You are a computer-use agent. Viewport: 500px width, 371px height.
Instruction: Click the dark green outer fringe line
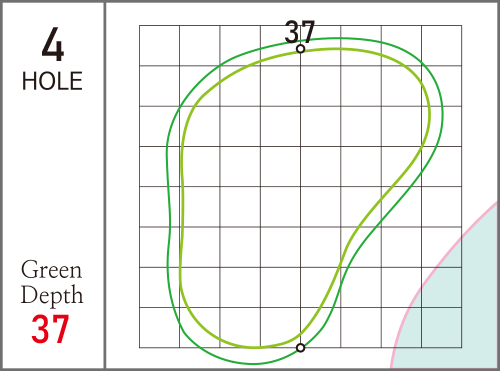[168, 200]
